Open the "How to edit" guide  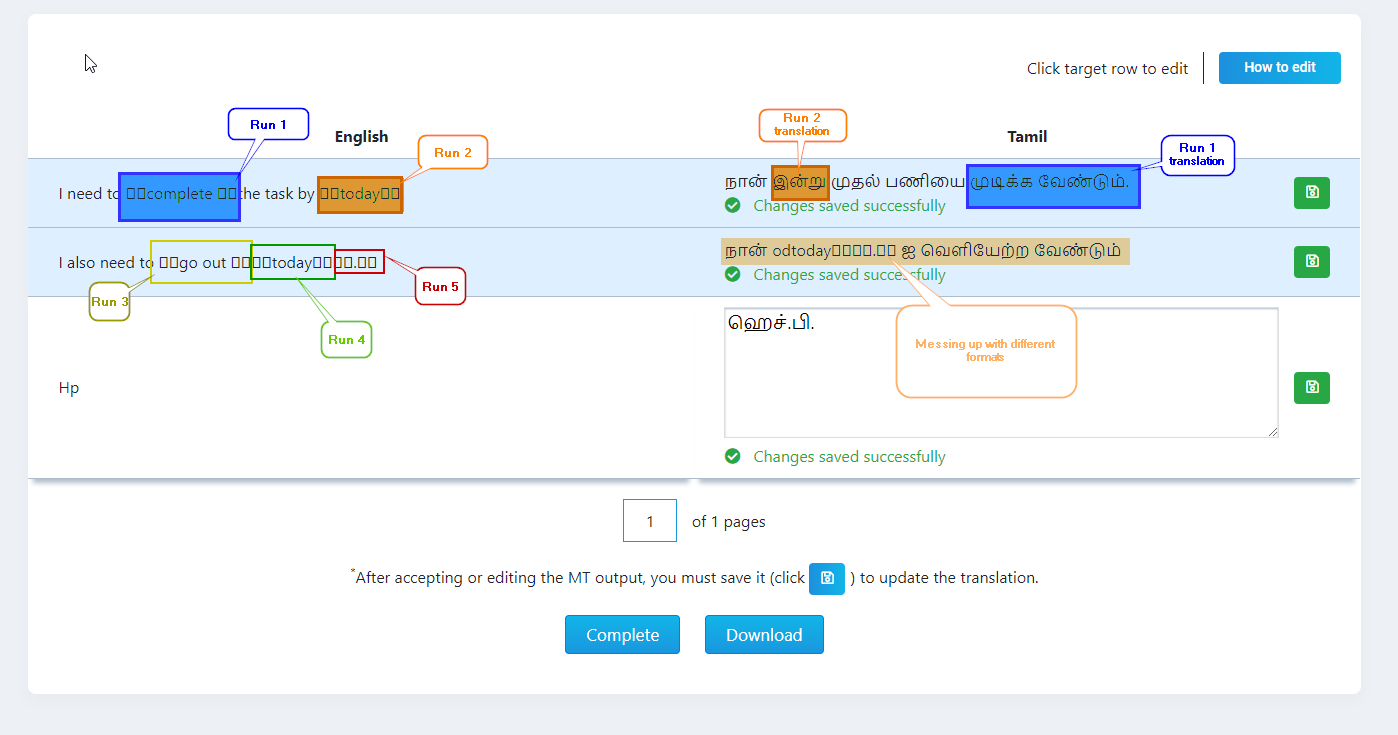pos(1279,67)
